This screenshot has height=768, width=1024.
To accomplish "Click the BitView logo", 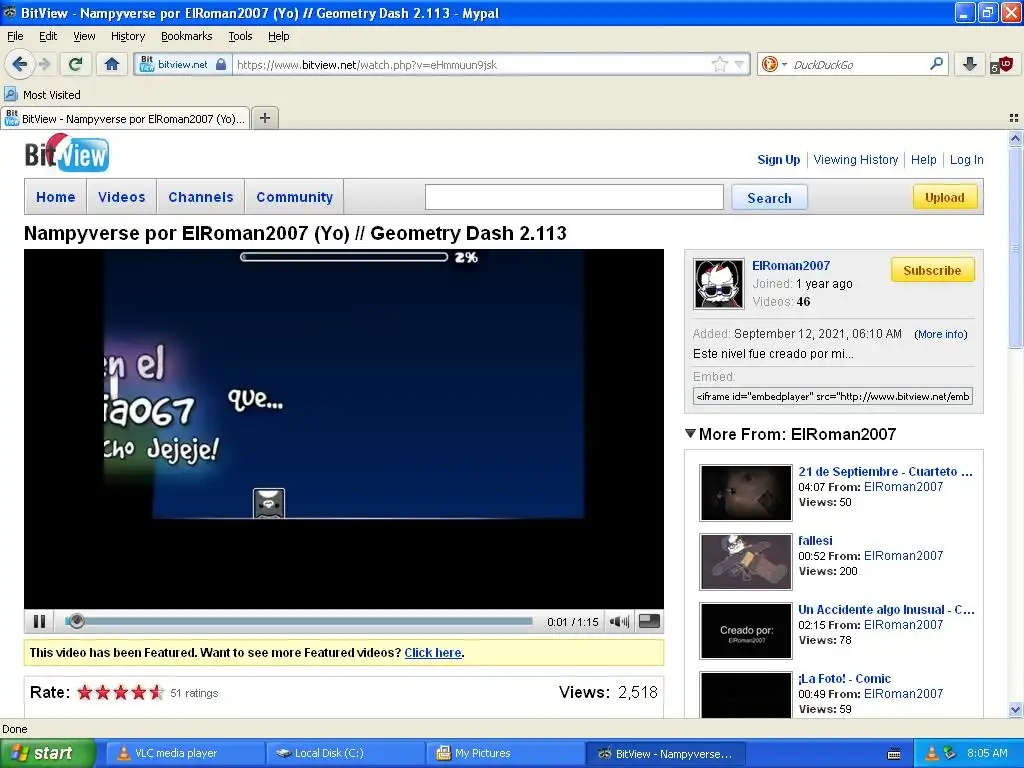I will (67, 153).
